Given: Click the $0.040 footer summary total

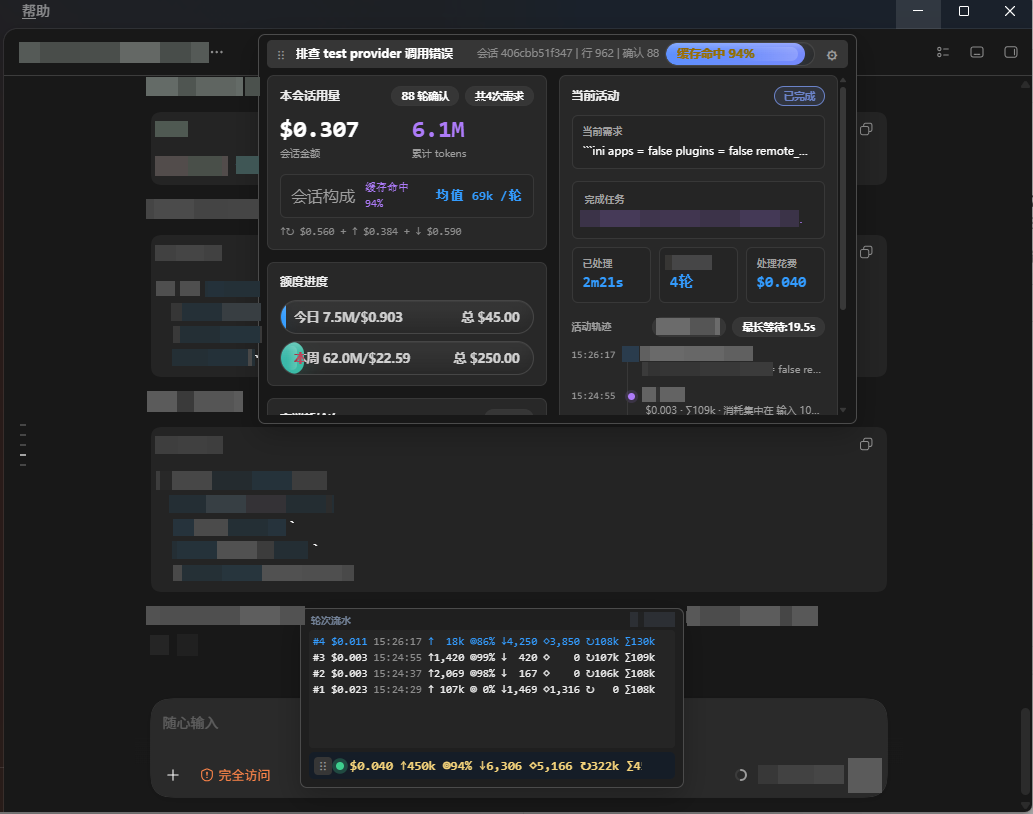Looking at the screenshot, I should coord(371,766).
